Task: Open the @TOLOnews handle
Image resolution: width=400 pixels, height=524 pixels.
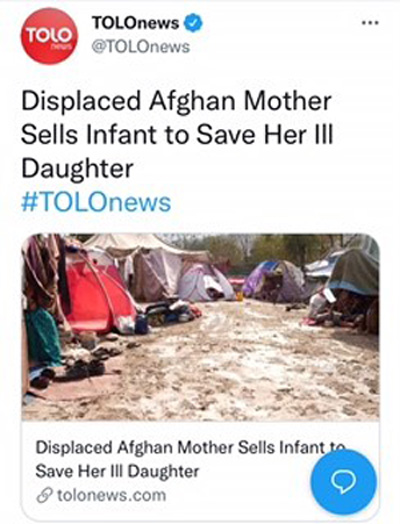Action: [x=141, y=47]
